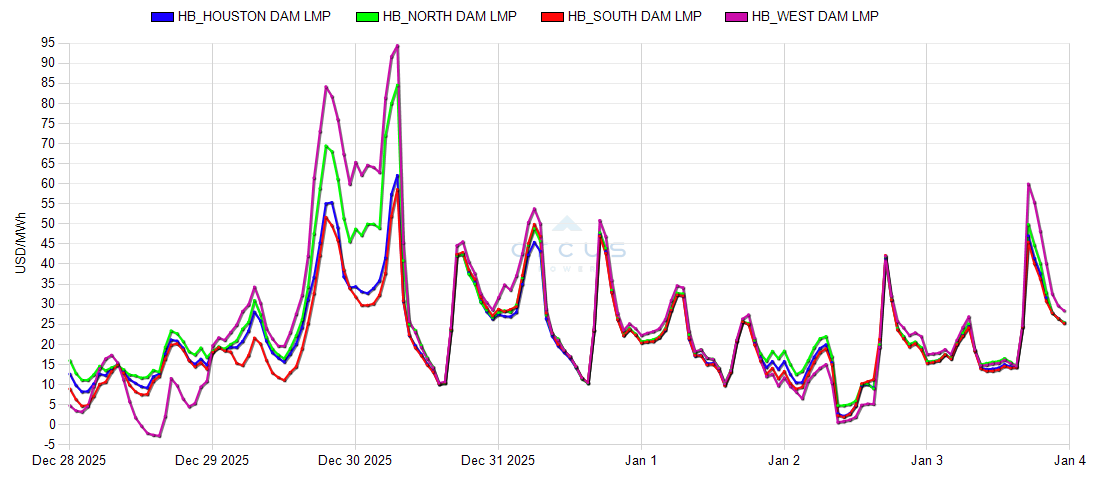Select the Jan 1 x-axis label
This screenshot has height=500, width=1100.
click(x=641, y=461)
